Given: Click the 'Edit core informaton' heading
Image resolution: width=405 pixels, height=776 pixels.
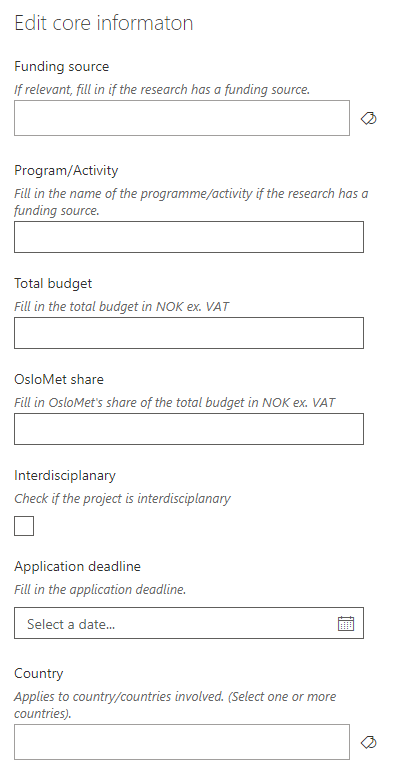Looking at the screenshot, I should (x=103, y=23).
